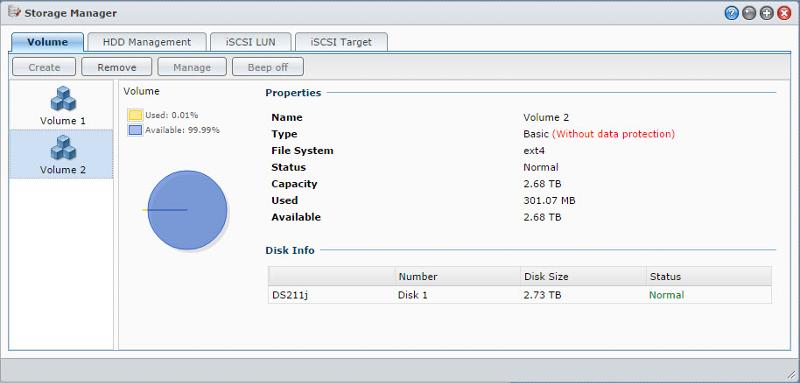
Task: Select the Volume 2 cubes icon
Action: [x=63, y=147]
